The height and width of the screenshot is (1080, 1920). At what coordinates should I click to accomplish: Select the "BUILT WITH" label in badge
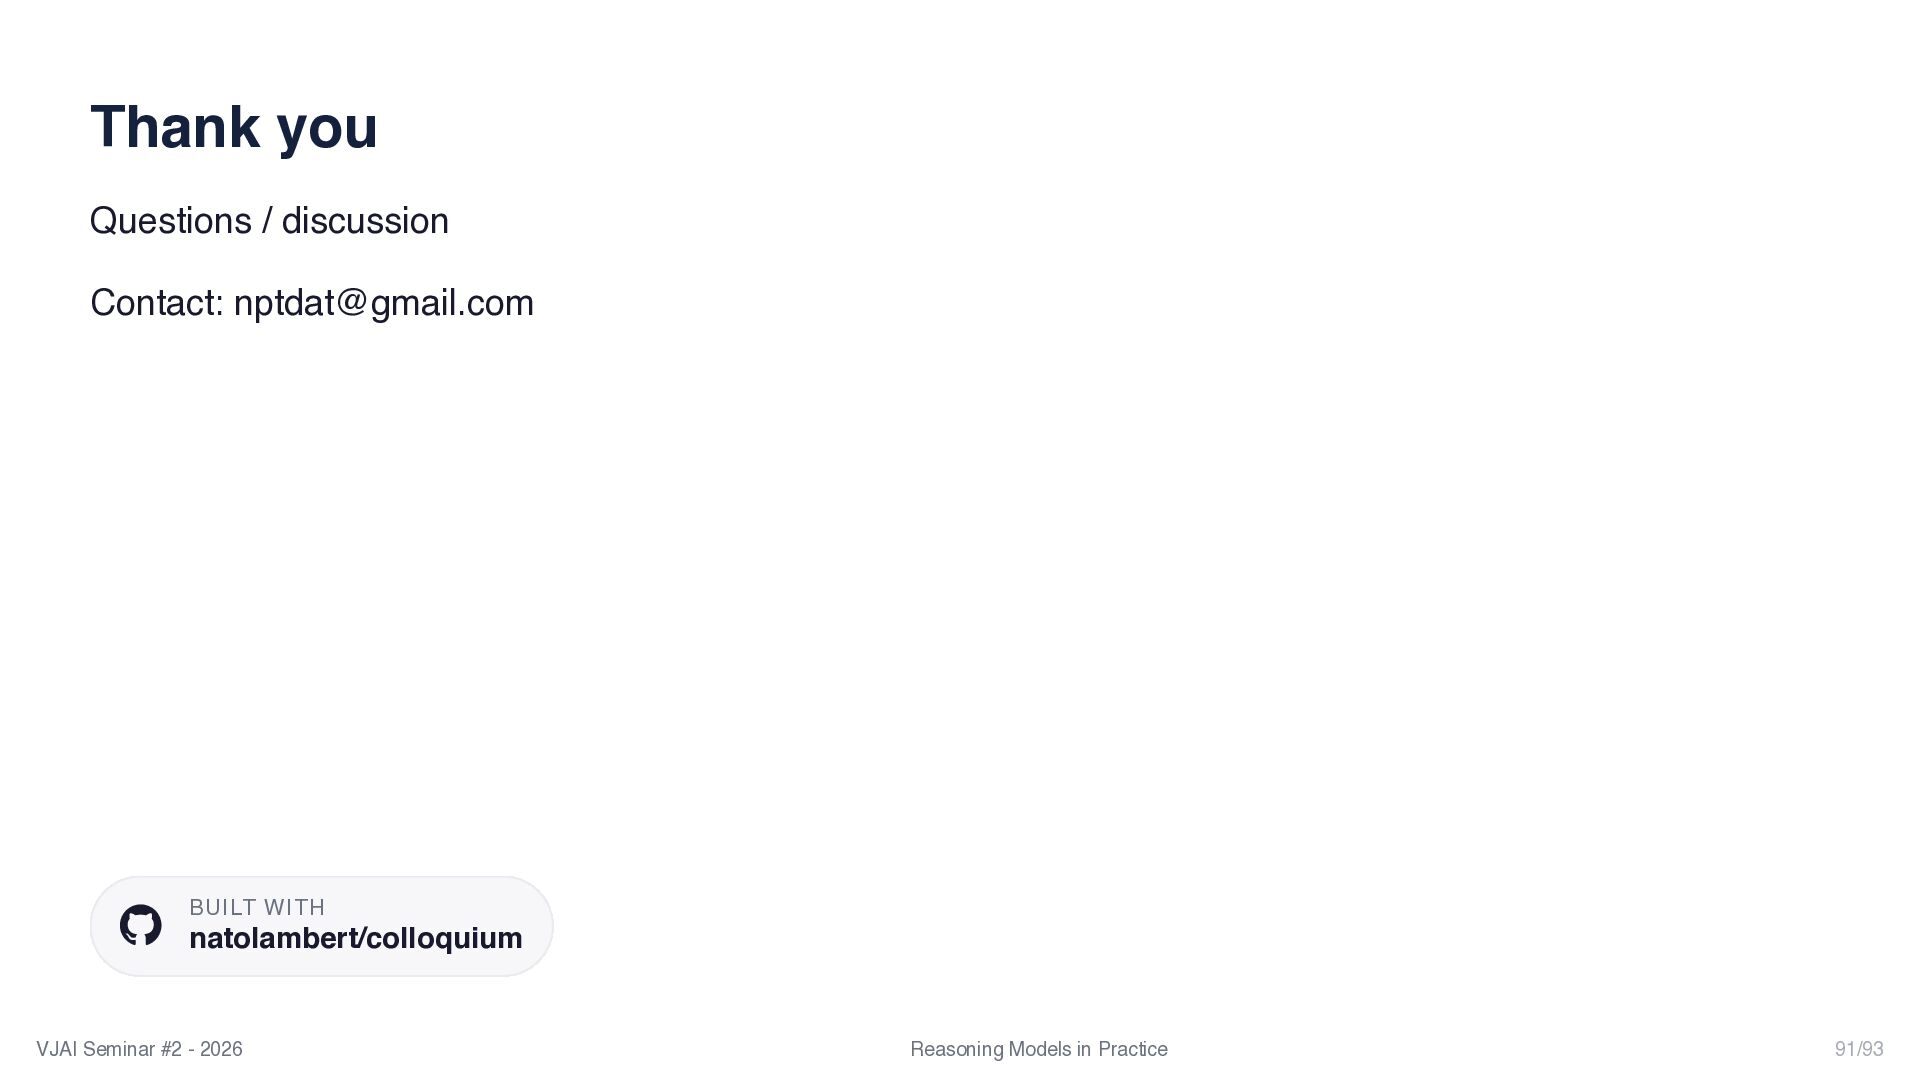tap(257, 907)
